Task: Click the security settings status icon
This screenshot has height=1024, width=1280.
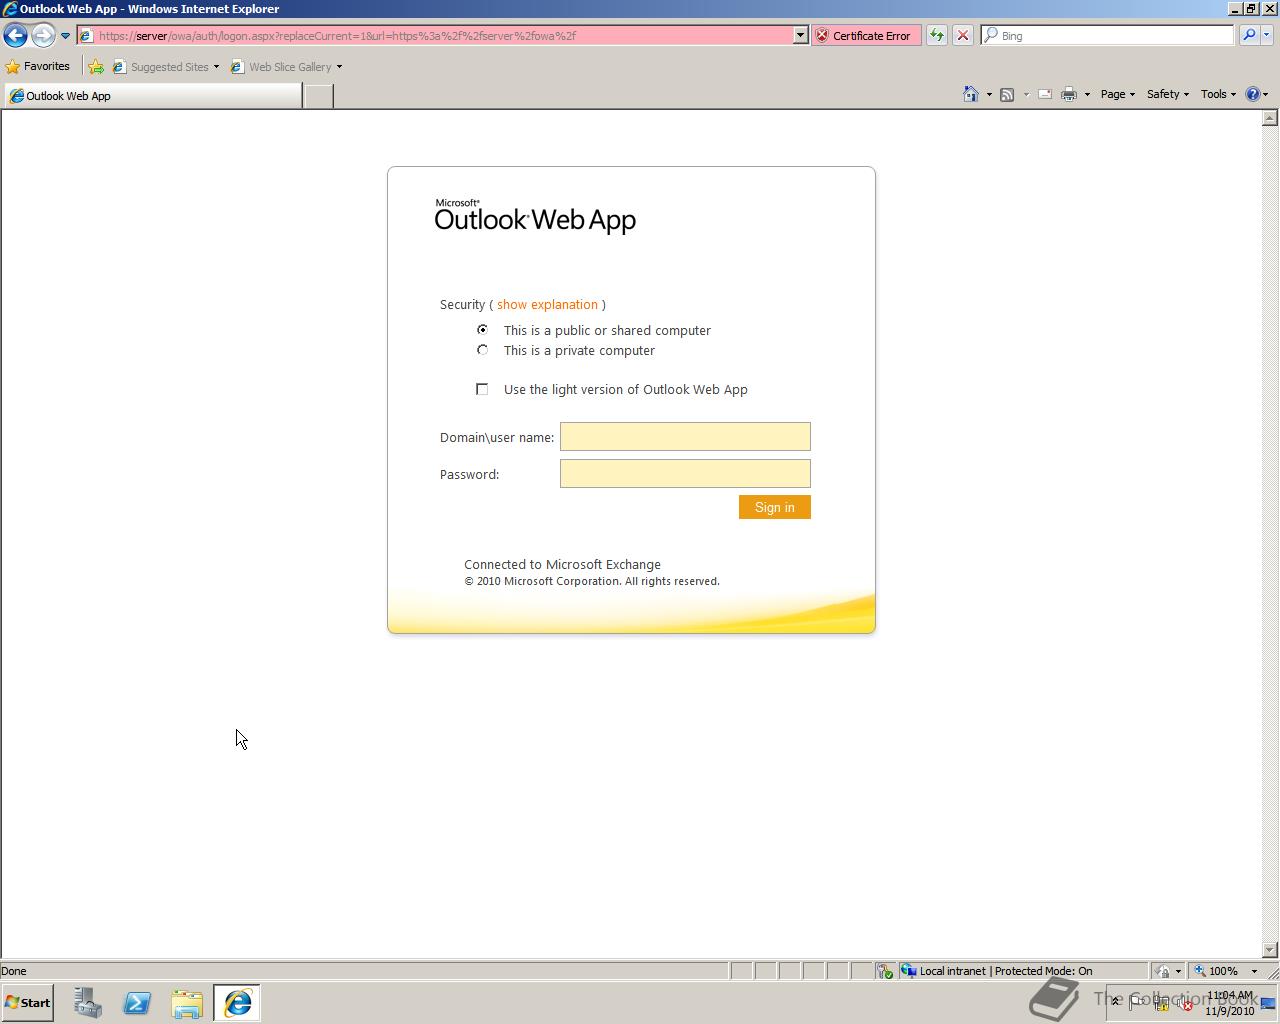Action: [885, 971]
